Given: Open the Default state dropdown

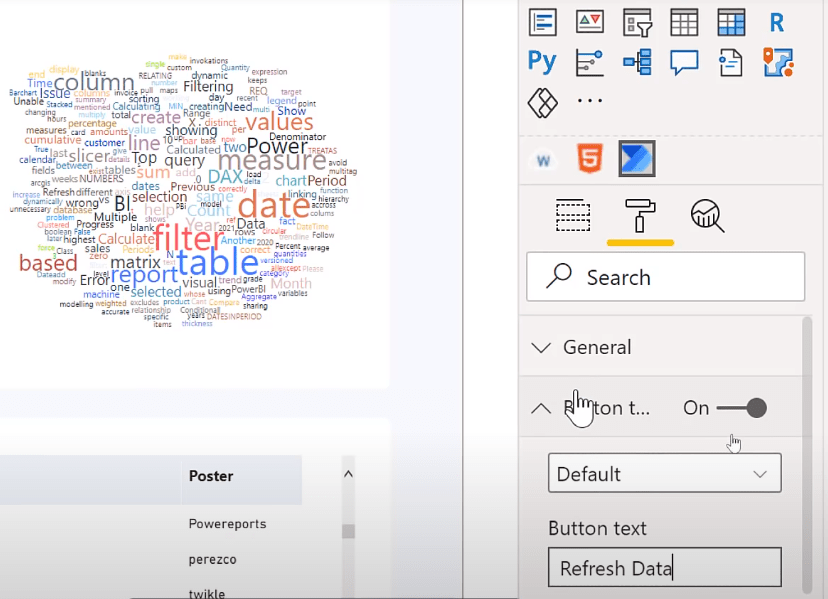Looking at the screenshot, I should pyautogui.click(x=665, y=473).
